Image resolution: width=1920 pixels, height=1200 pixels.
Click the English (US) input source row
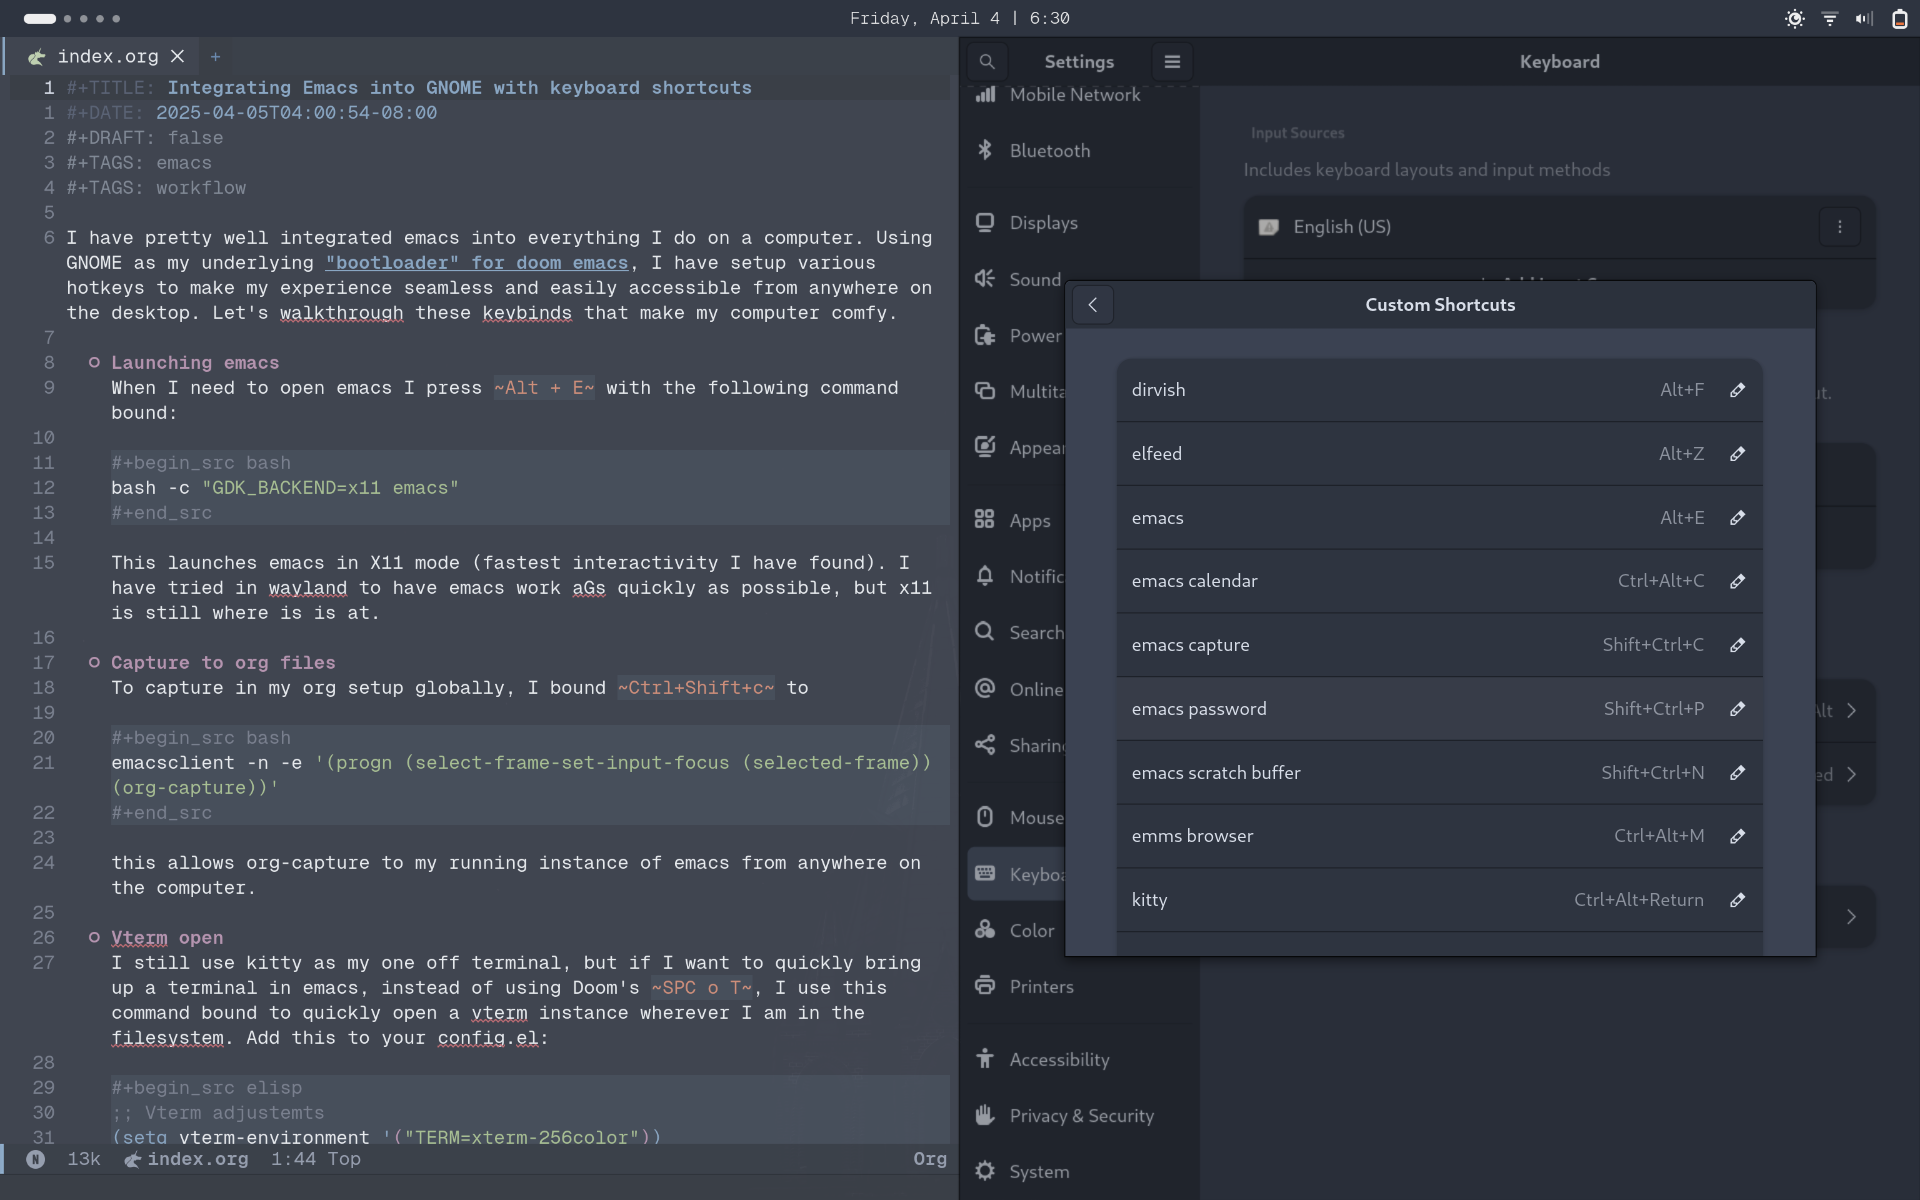point(1559,227)
